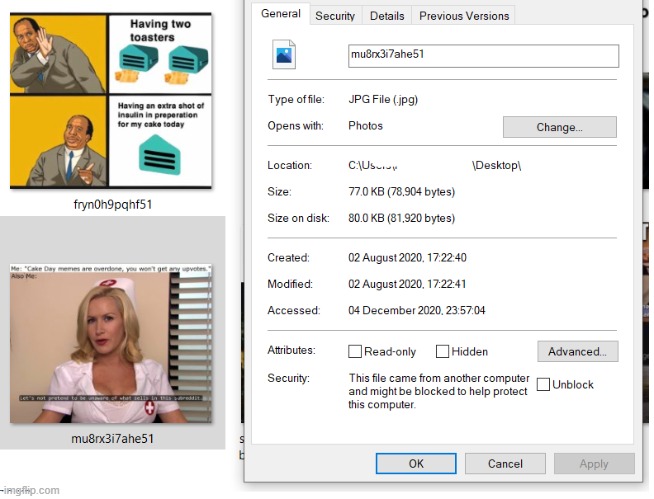
Task: Click the filename field mu8rx3i7ahe51
Action: 483,56
